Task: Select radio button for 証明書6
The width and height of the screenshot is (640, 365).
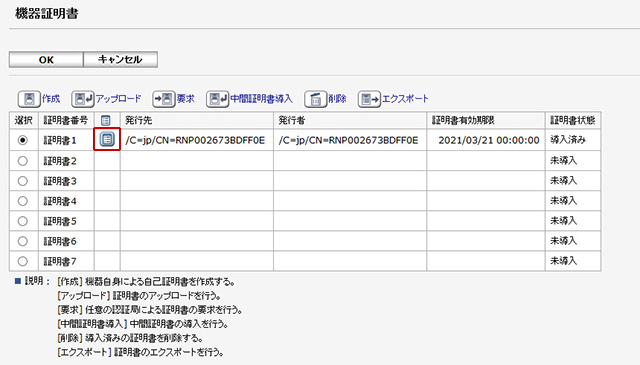Action: click(x=23, y=241)
